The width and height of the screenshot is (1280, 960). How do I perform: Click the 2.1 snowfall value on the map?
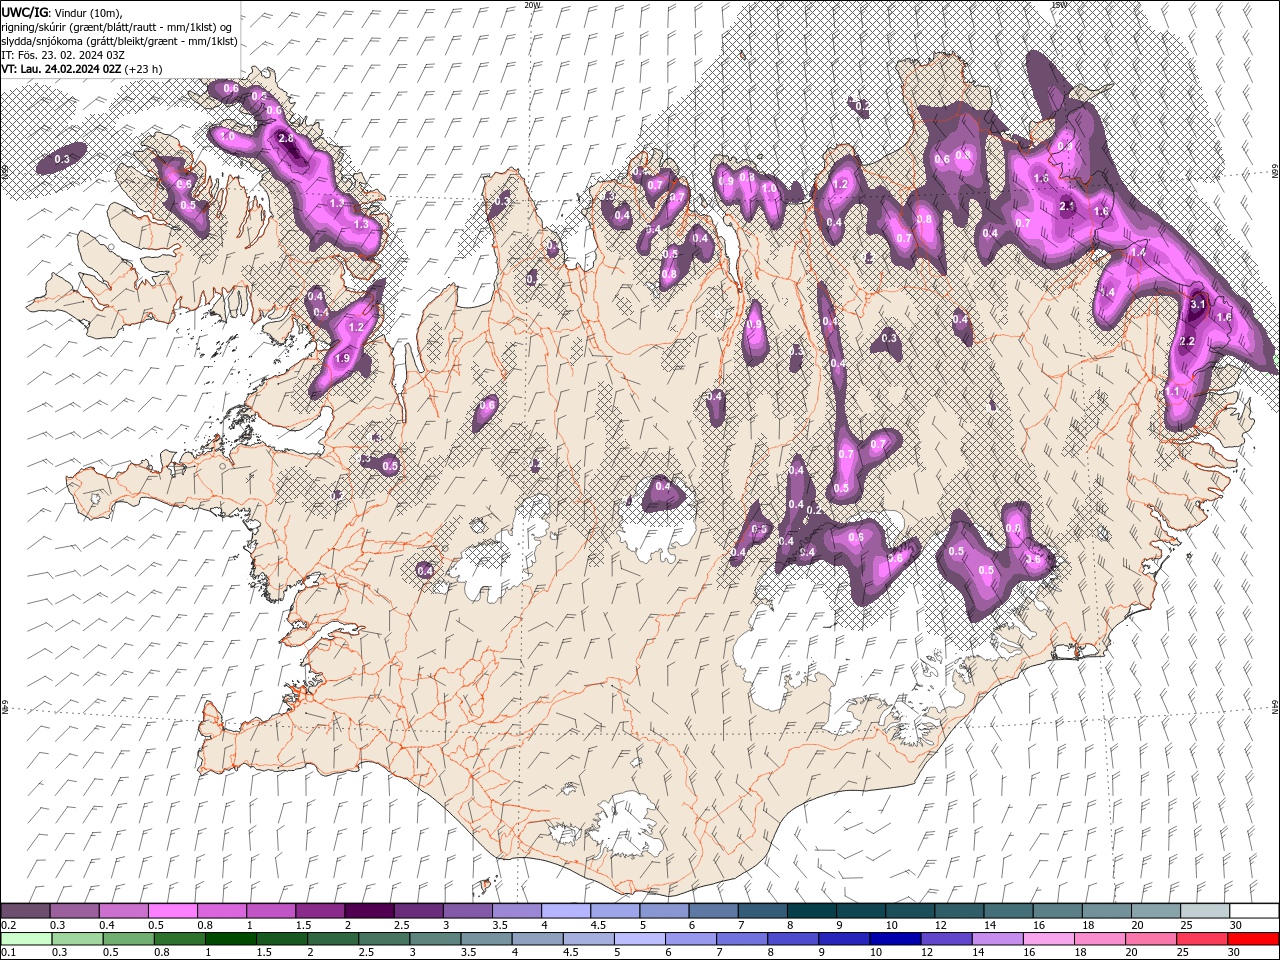click(x=1066, y=206)
